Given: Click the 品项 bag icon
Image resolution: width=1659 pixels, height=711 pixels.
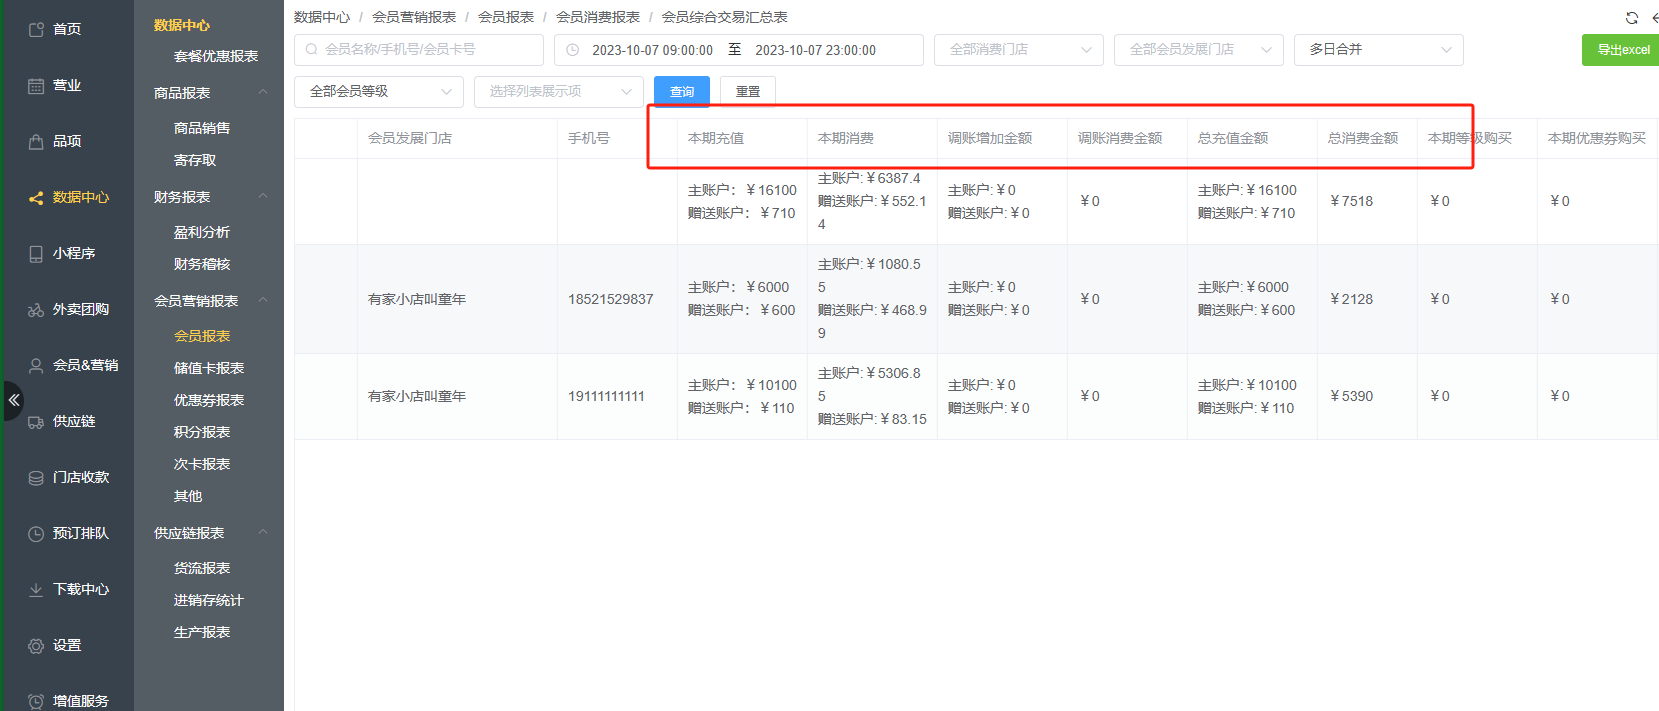Looking at the screenshot, I should coord(36,142).
